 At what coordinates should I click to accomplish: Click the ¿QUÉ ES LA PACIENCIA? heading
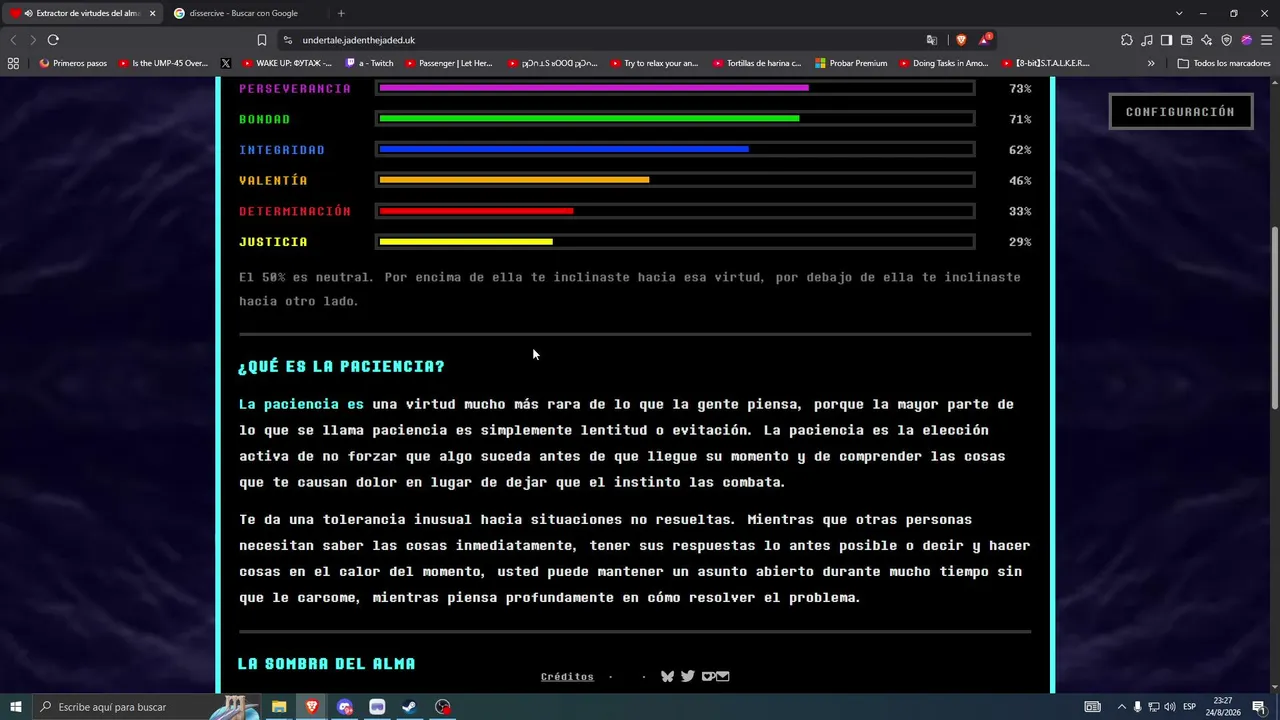(x=341, y=366)
